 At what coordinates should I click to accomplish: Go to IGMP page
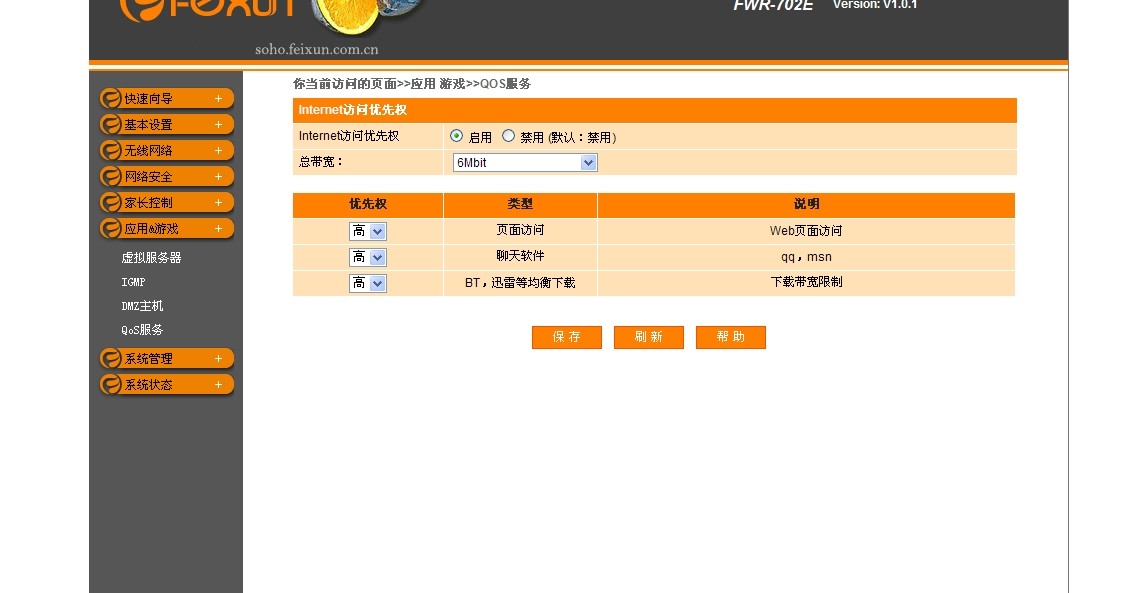click(x=133, y=282)
